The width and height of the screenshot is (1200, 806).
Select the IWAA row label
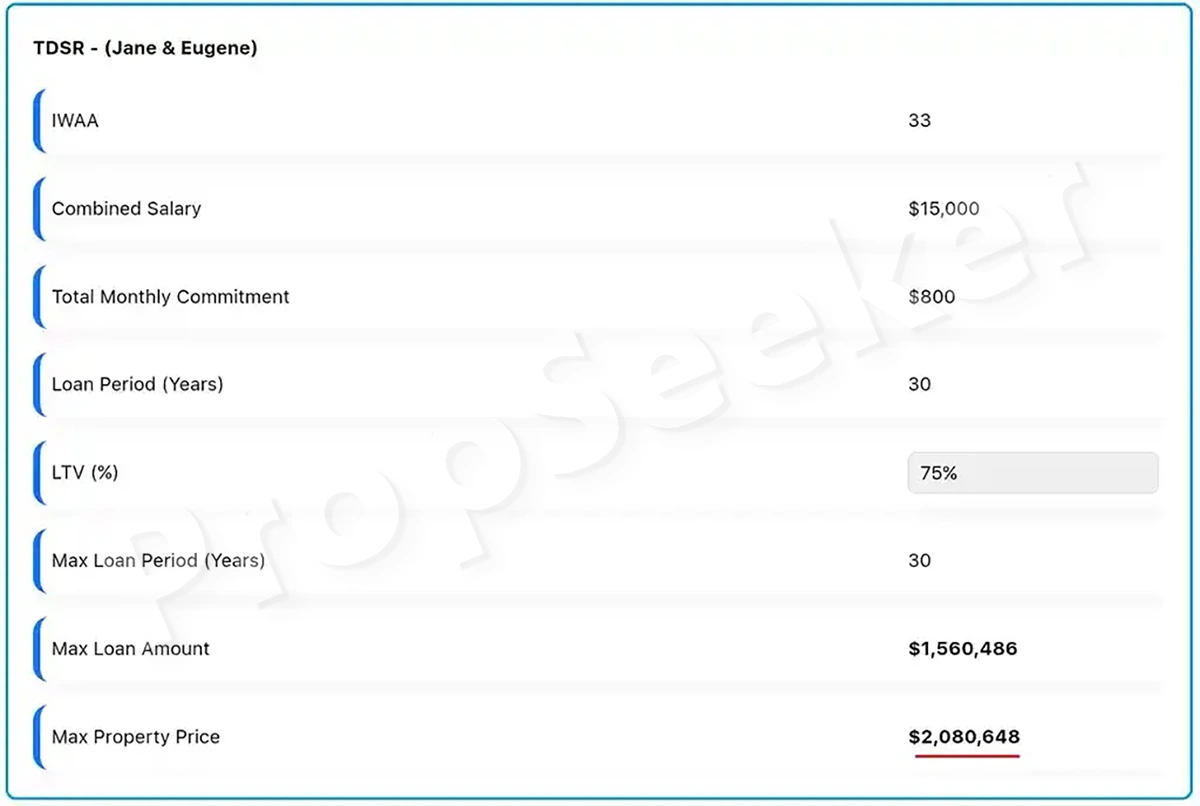click(x=75, y=121)
